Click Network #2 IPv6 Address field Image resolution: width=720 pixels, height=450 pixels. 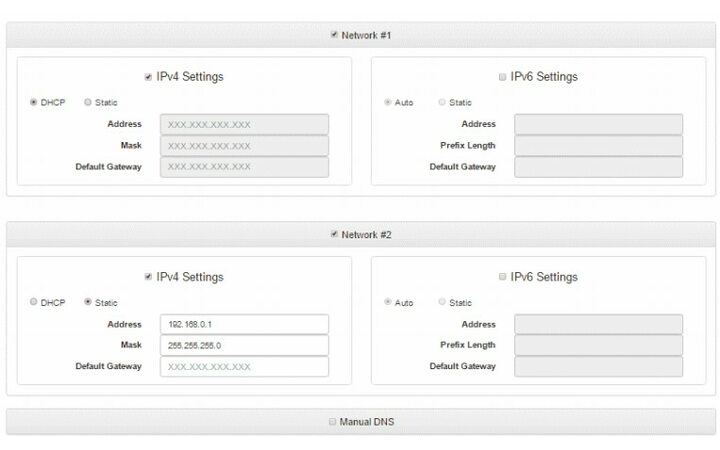tap(598, 324)
